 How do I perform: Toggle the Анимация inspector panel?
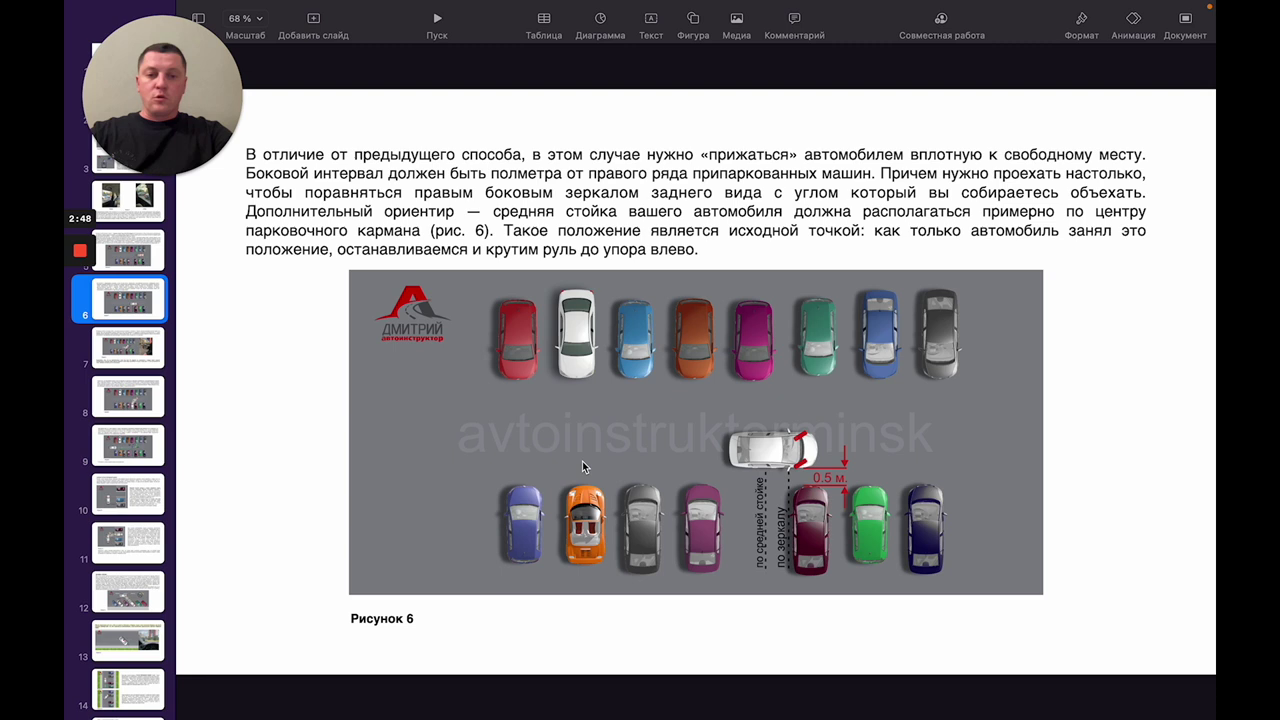(x=1133, y=18)
